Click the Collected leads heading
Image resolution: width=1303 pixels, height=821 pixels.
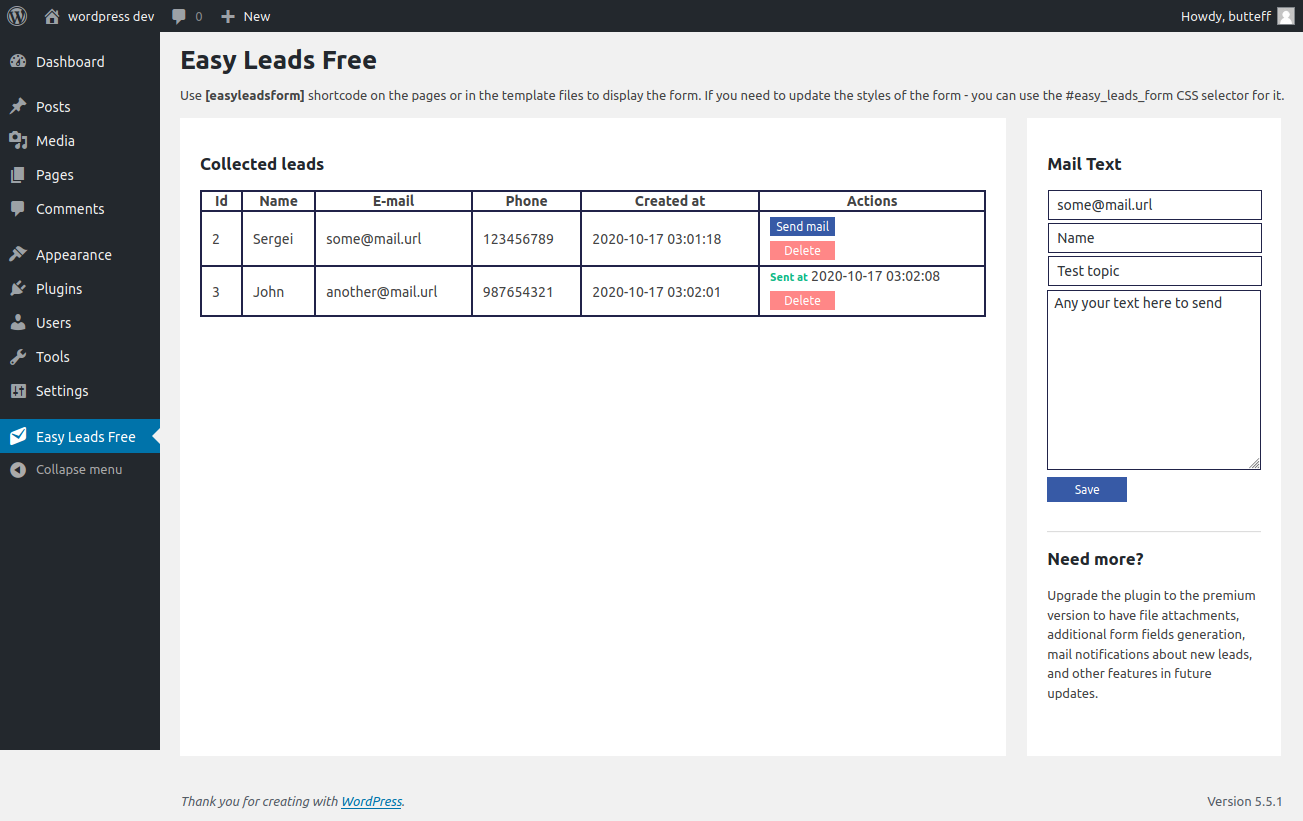pyautogui.click(x=262, y=164)
